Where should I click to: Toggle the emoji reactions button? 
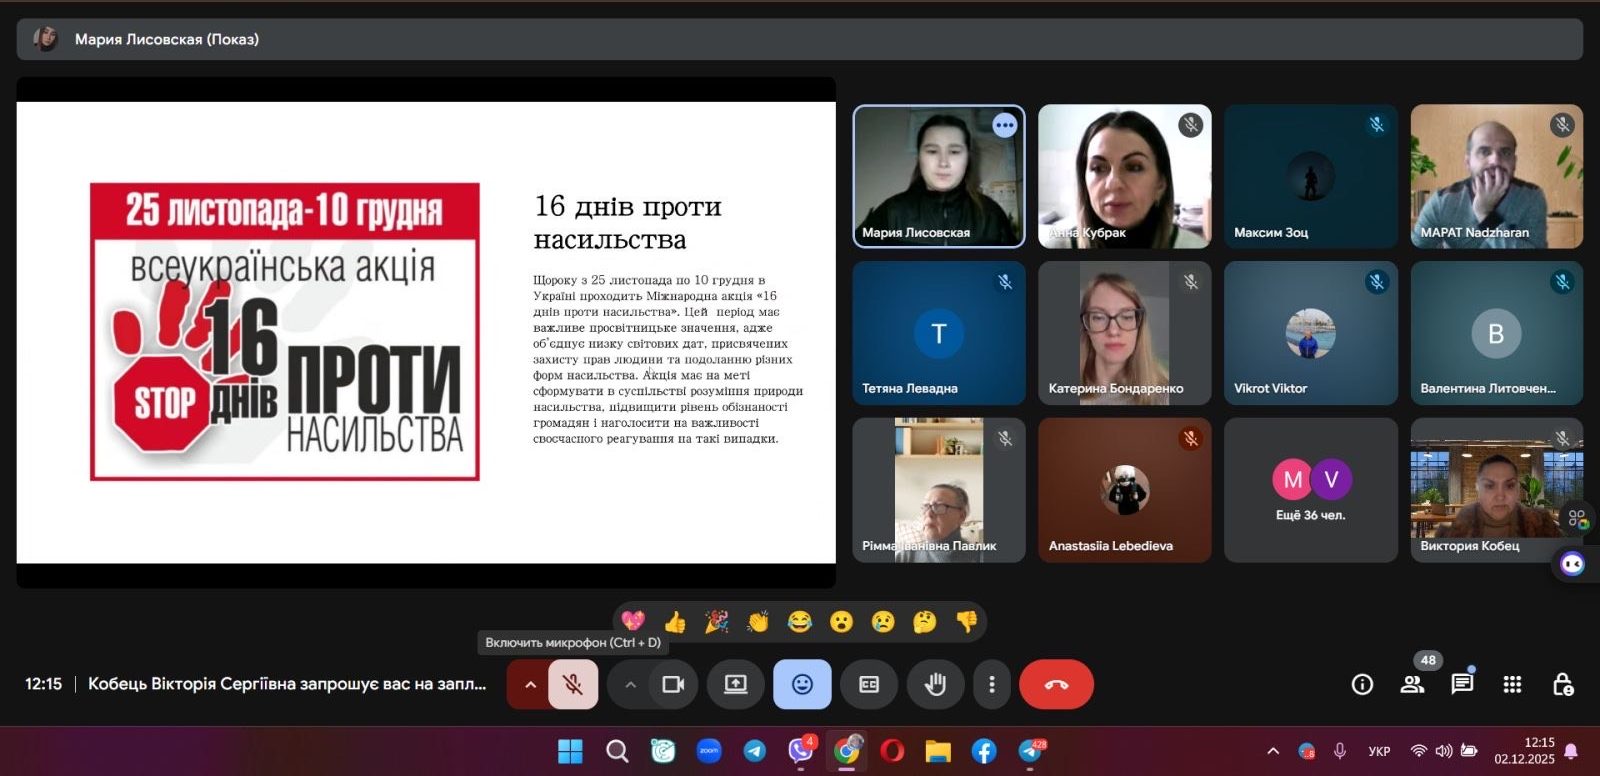pyautogui.click(x=802, y=685)
